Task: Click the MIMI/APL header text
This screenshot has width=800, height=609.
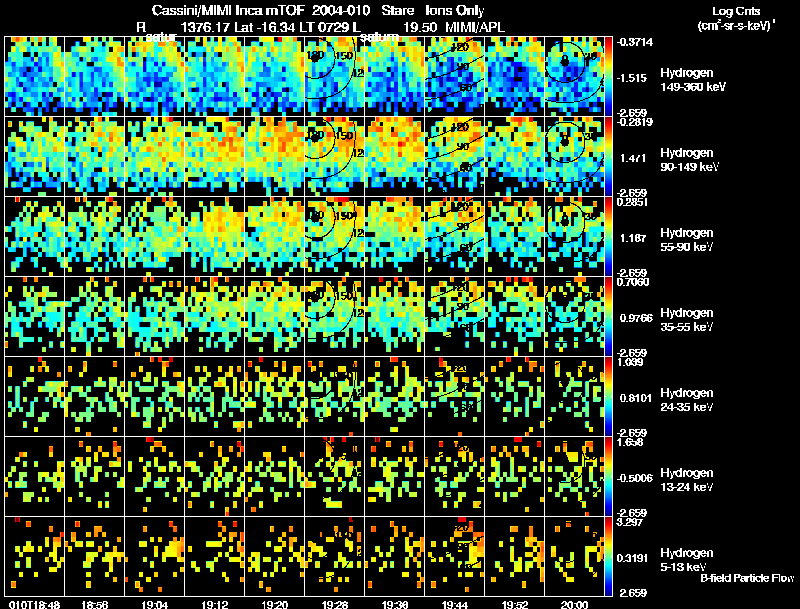Action: coord(475,27)
